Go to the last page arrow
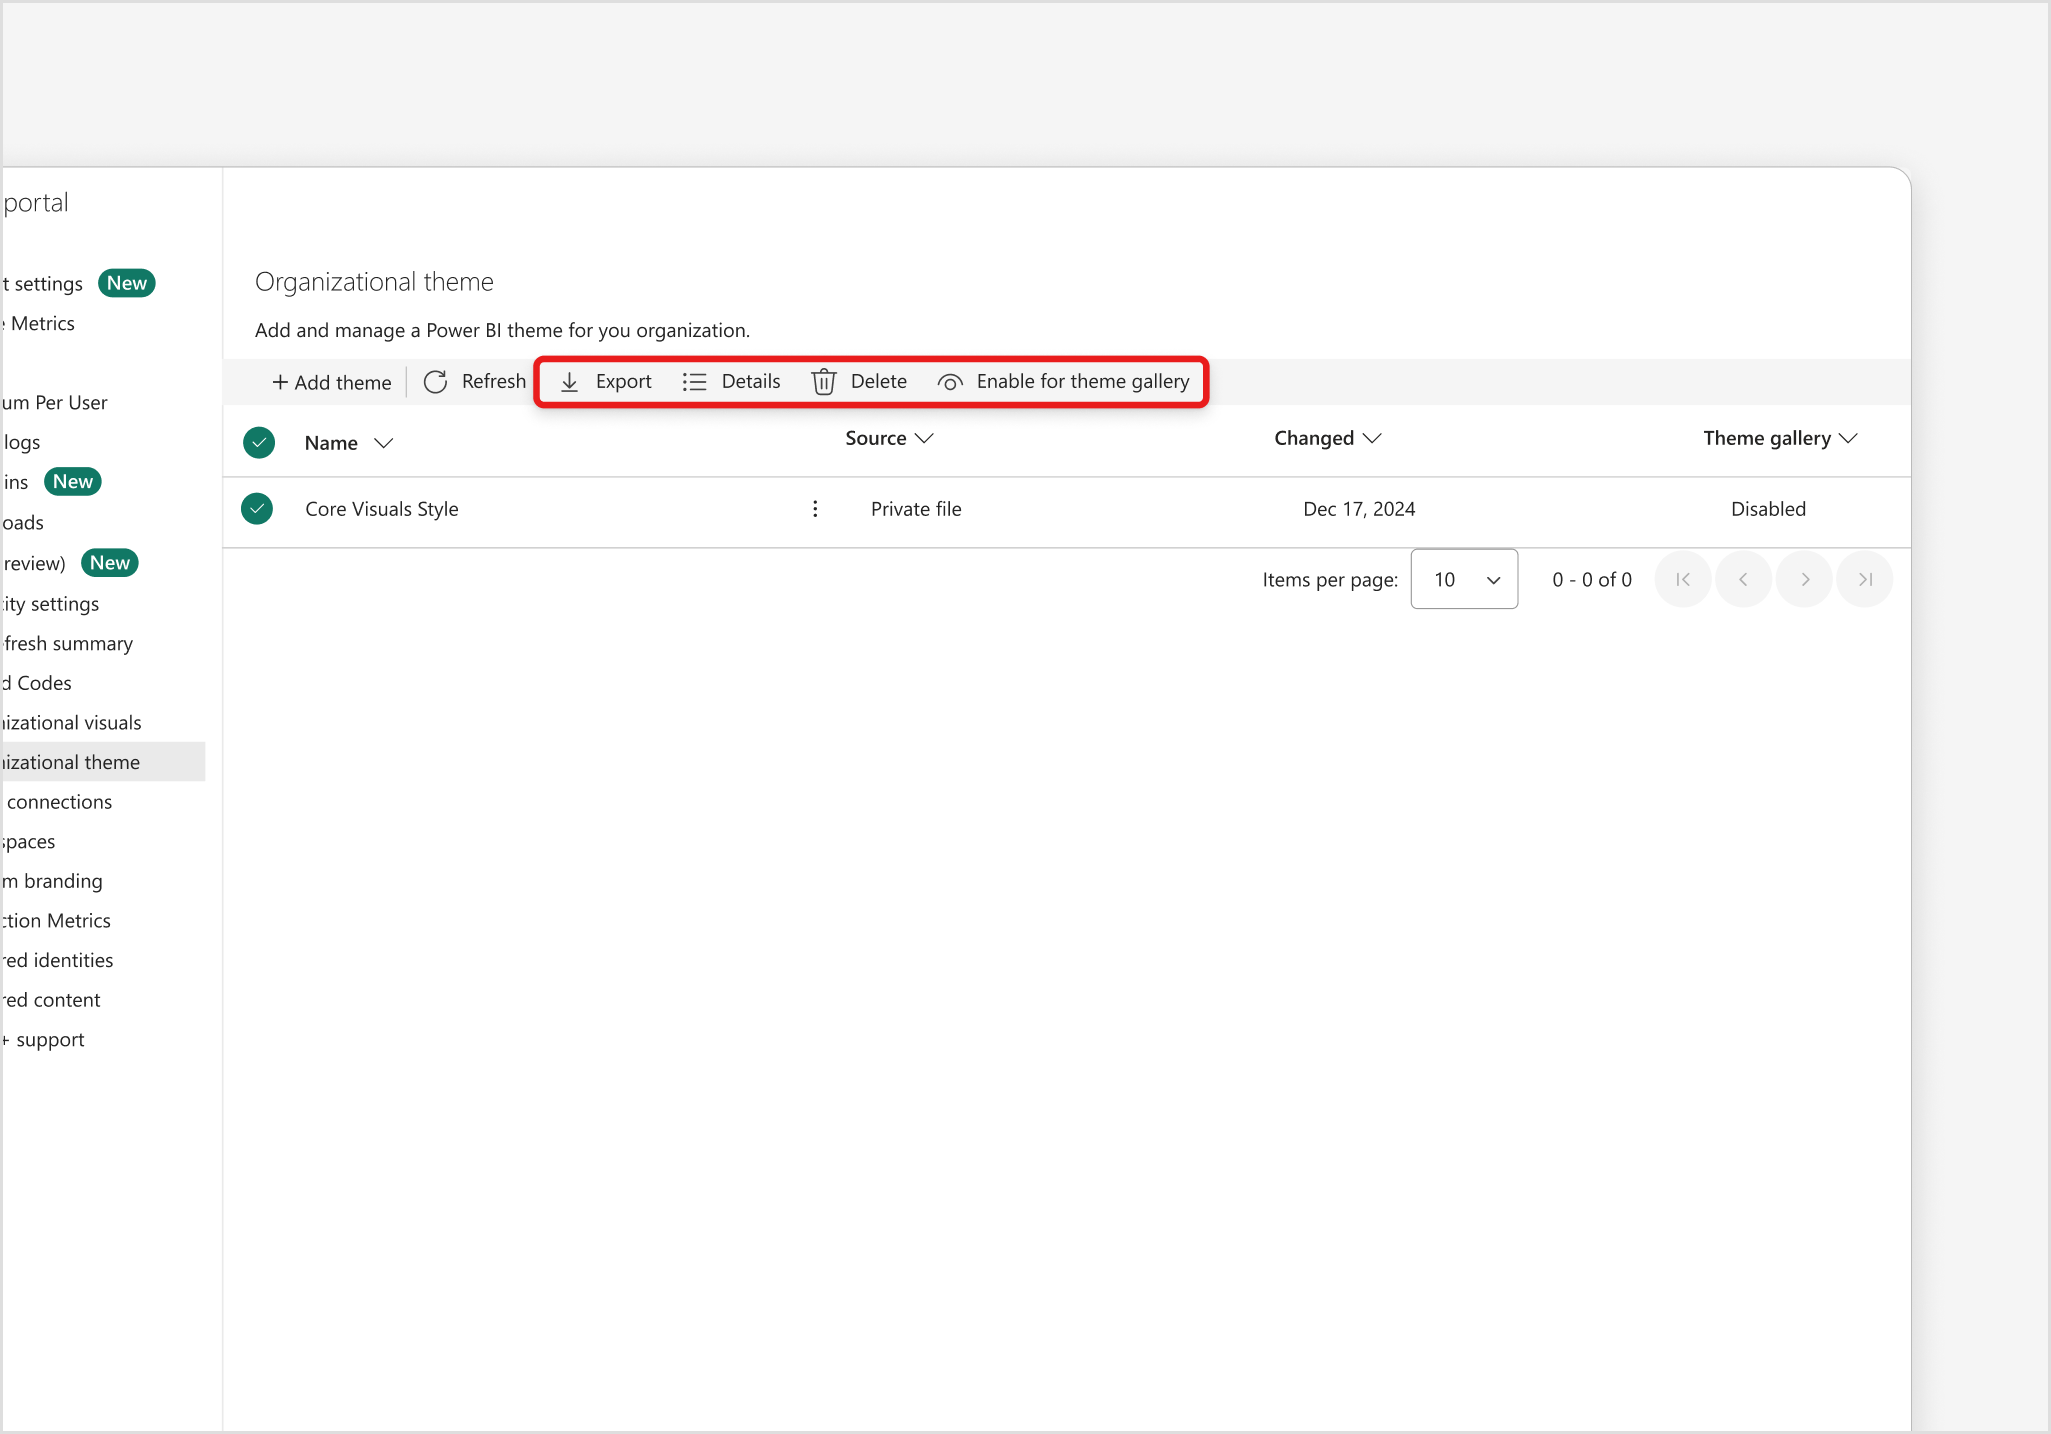Screen dimensions: 2051x1434 coord(1865,579)
